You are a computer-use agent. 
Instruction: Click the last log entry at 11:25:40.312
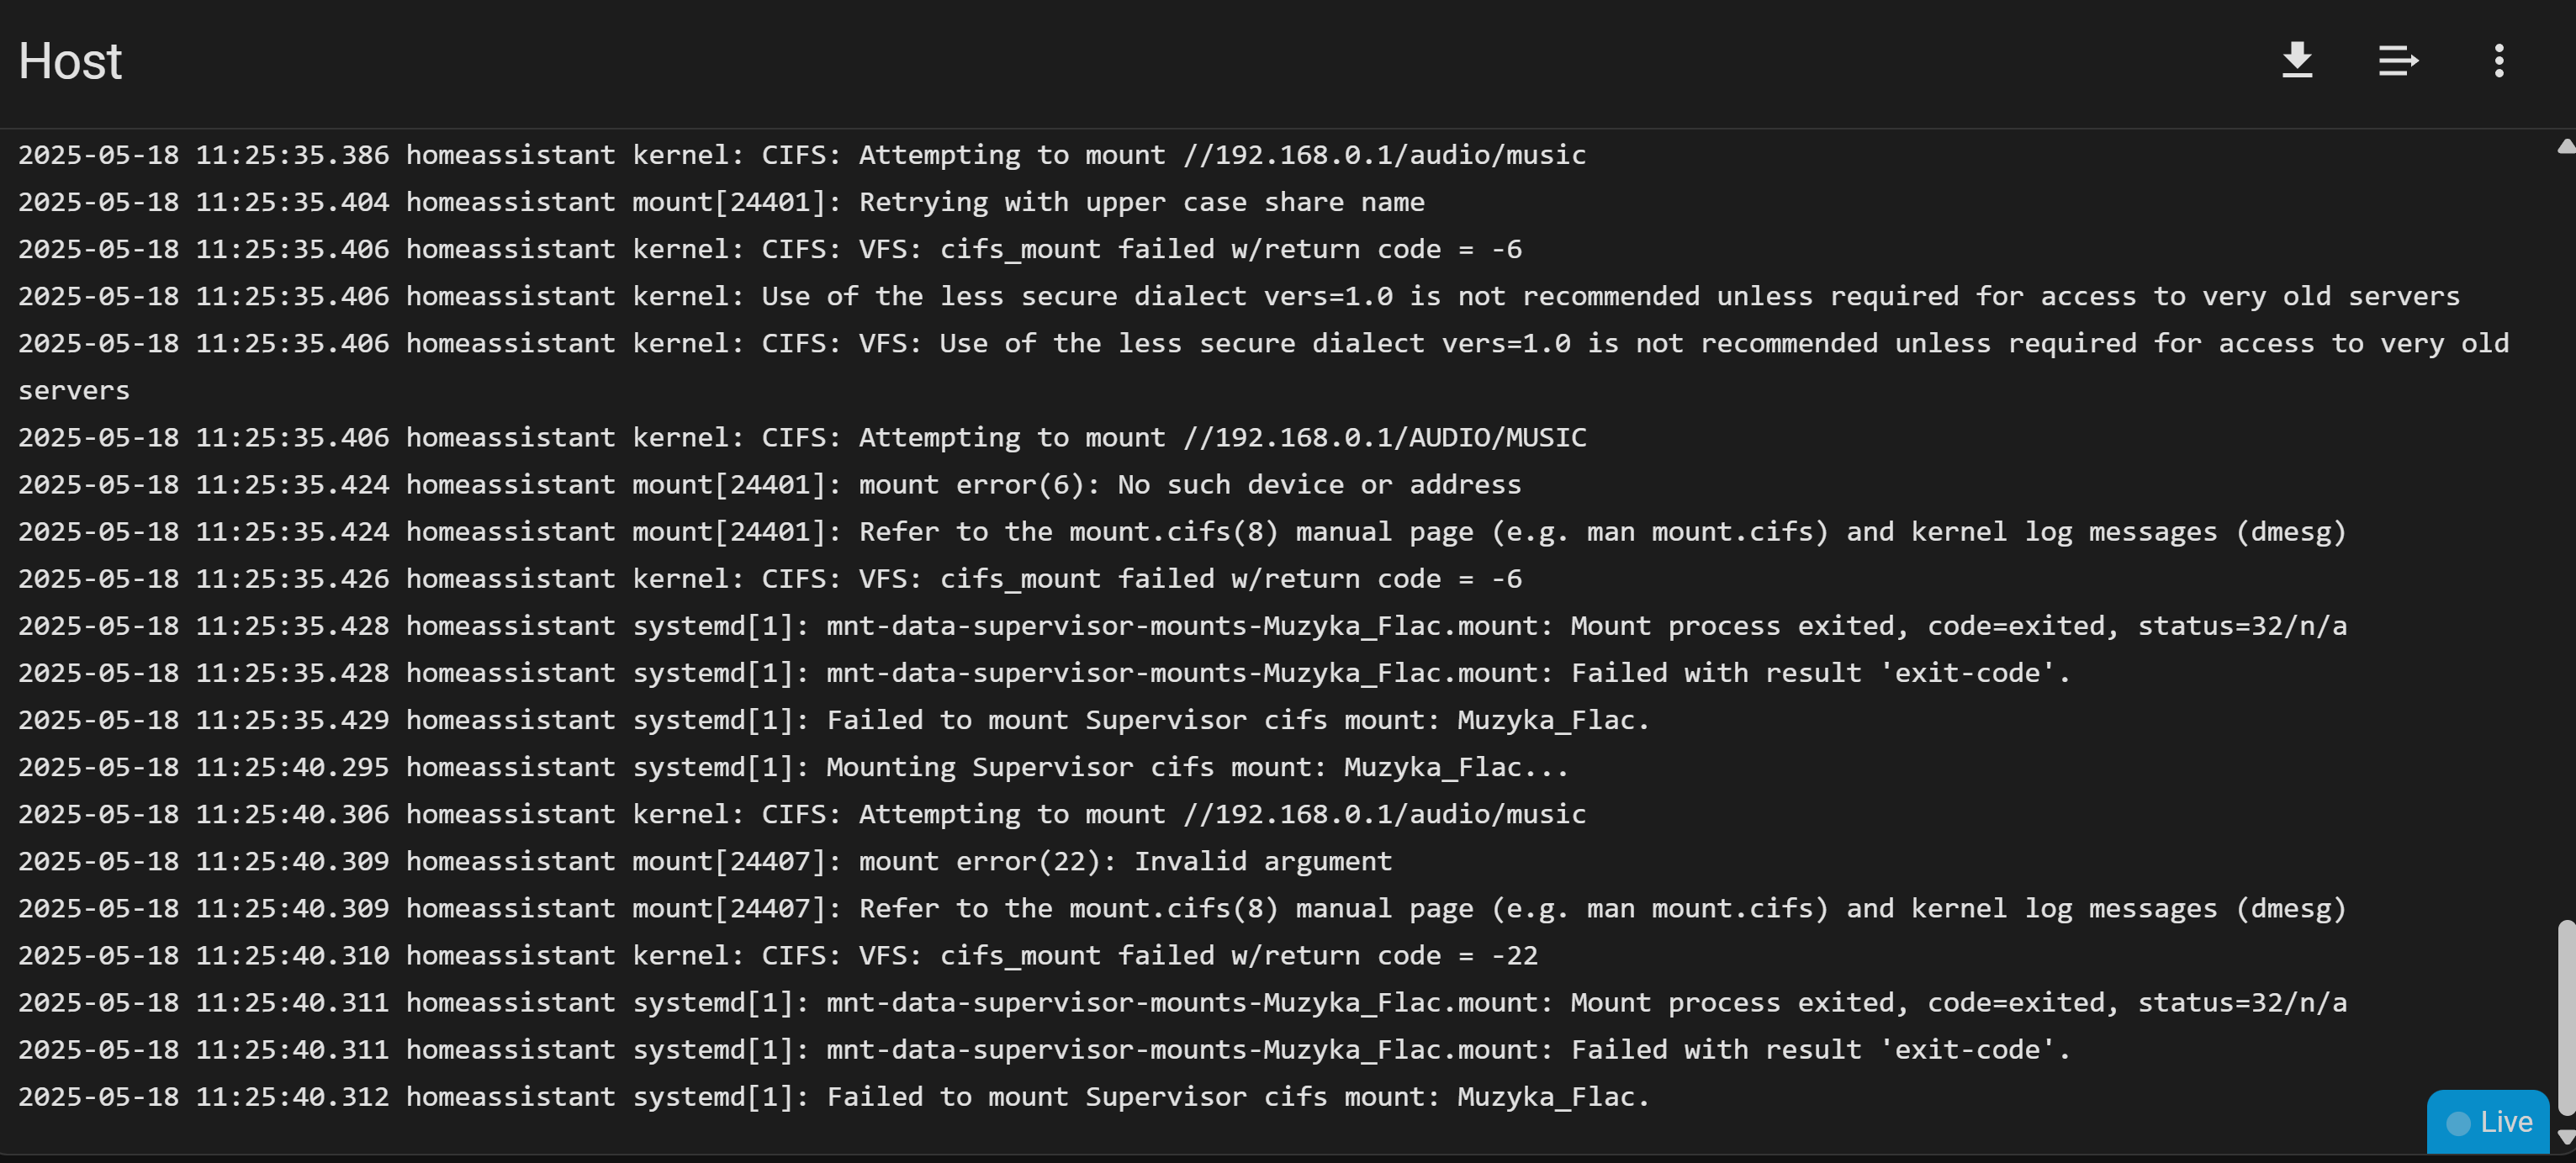point(833,1097)
